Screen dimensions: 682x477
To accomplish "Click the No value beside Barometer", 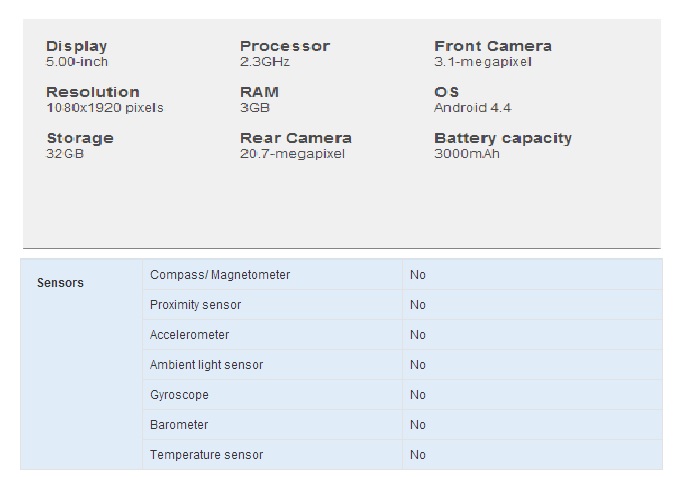I will tap(418, 425).
